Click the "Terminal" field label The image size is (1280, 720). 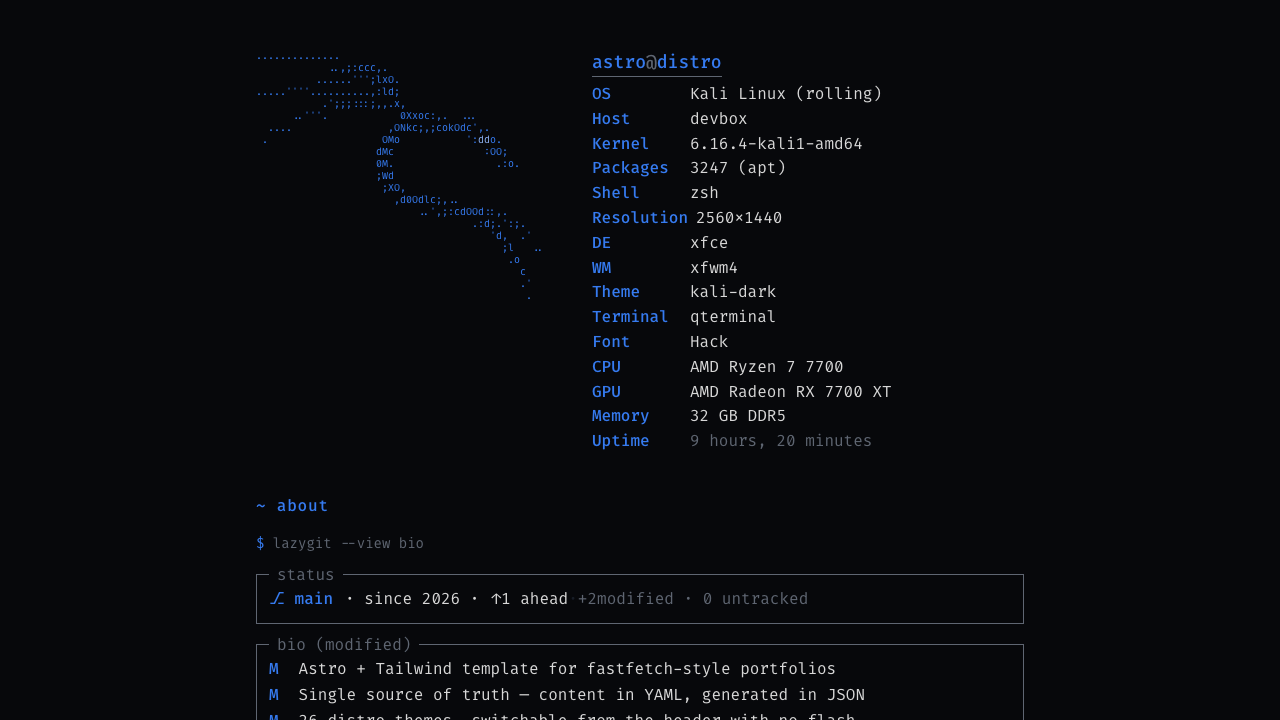tap(630, 317)
